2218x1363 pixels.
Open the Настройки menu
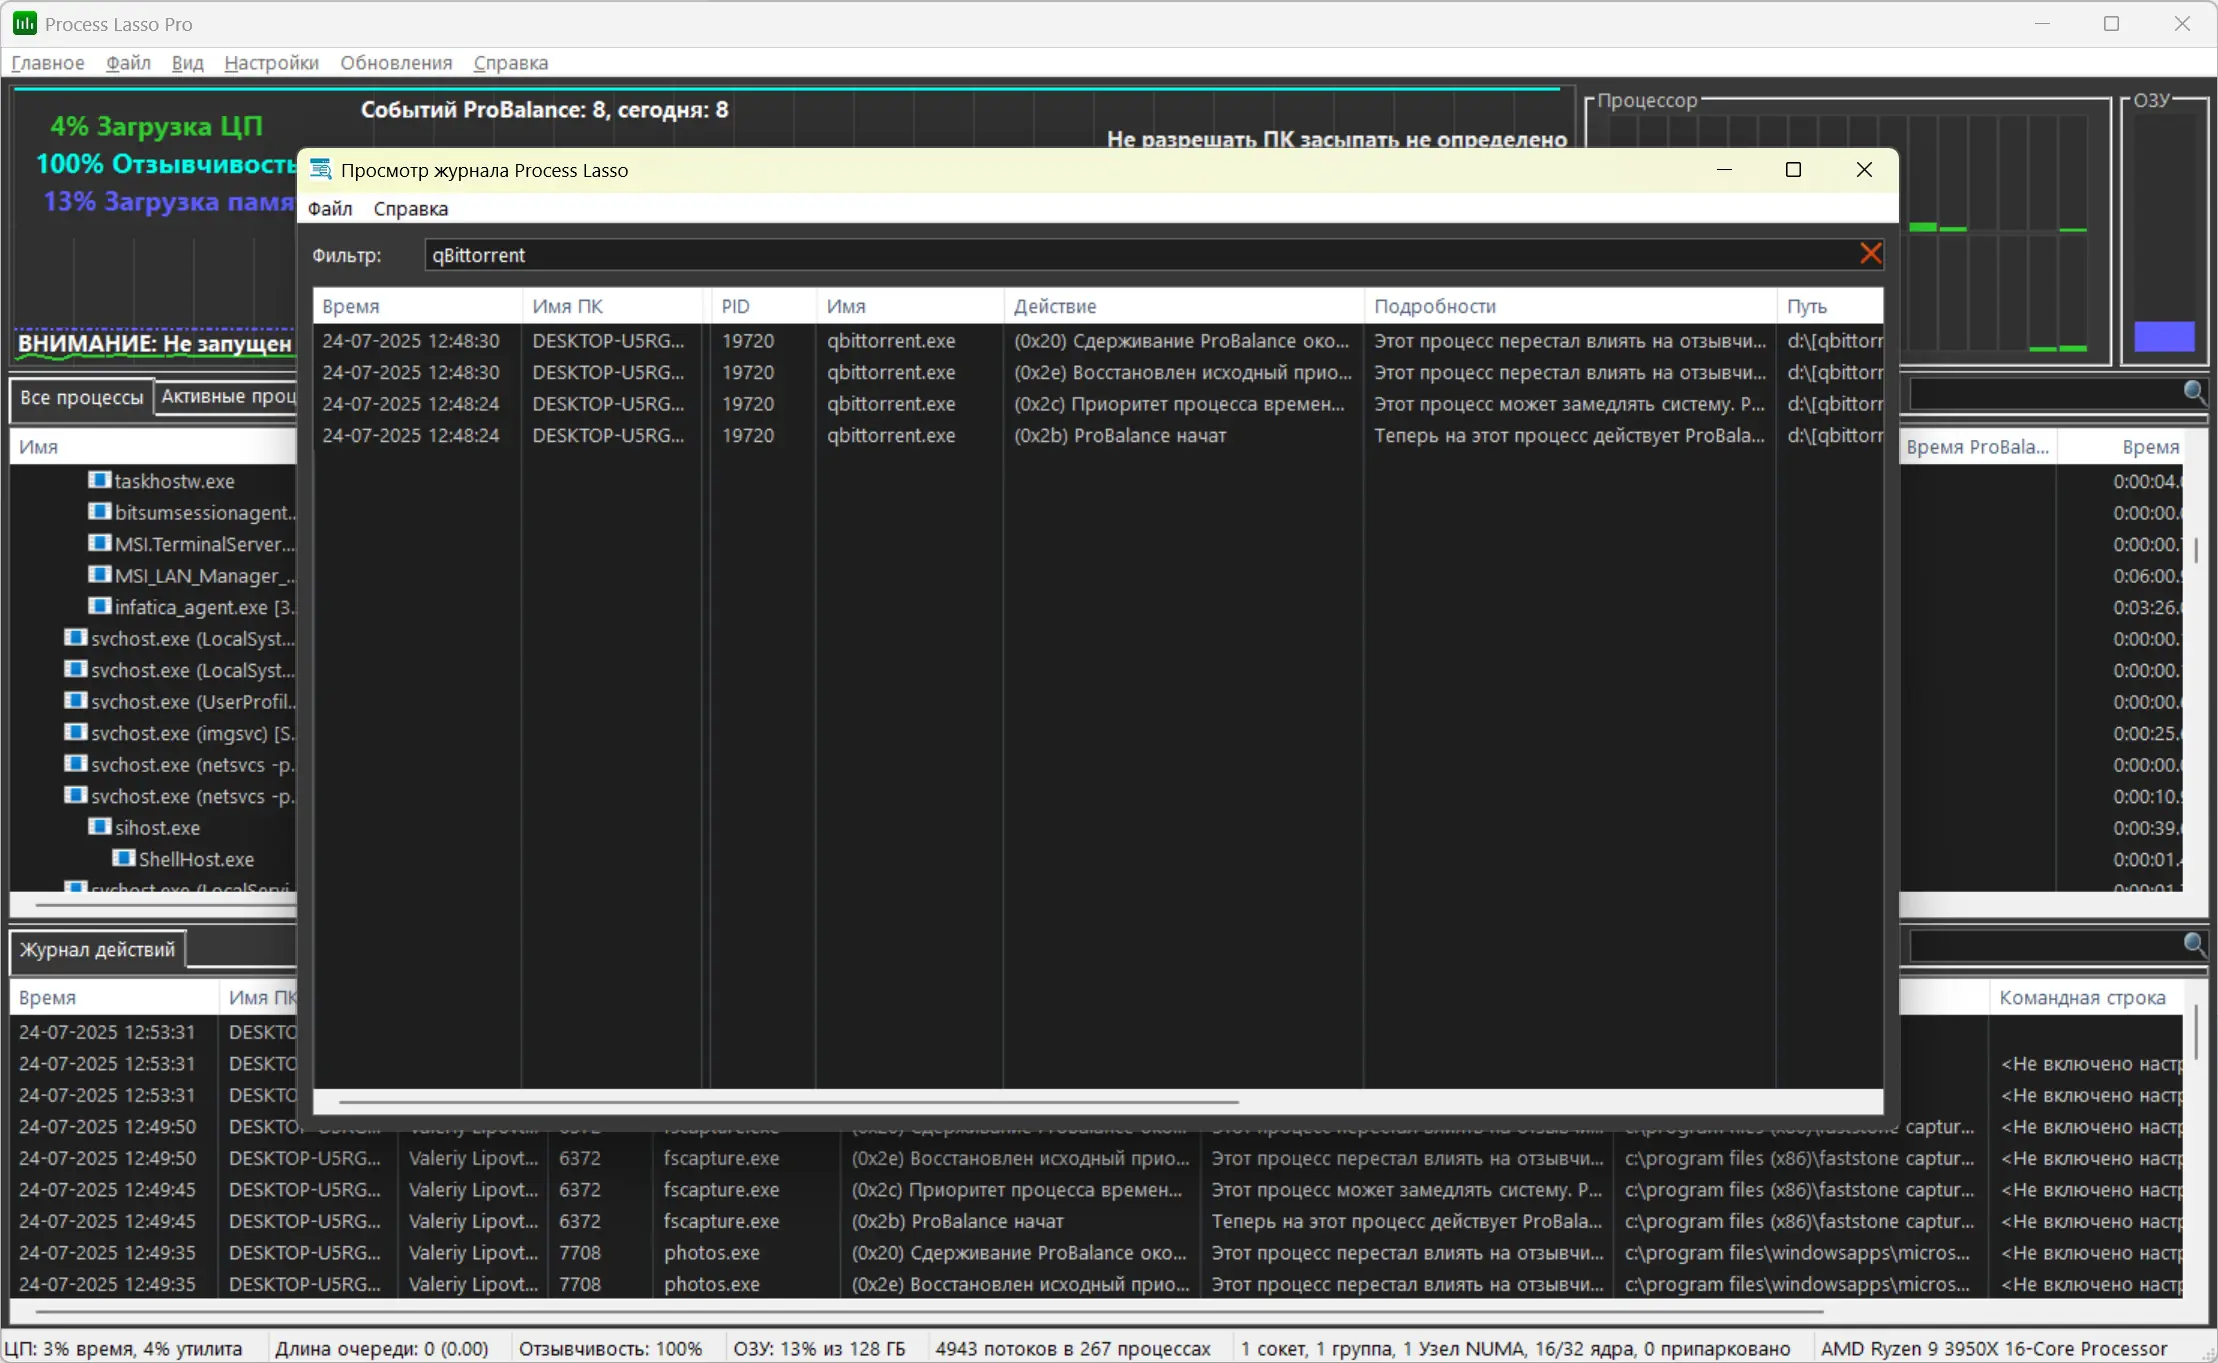[271, 63]
